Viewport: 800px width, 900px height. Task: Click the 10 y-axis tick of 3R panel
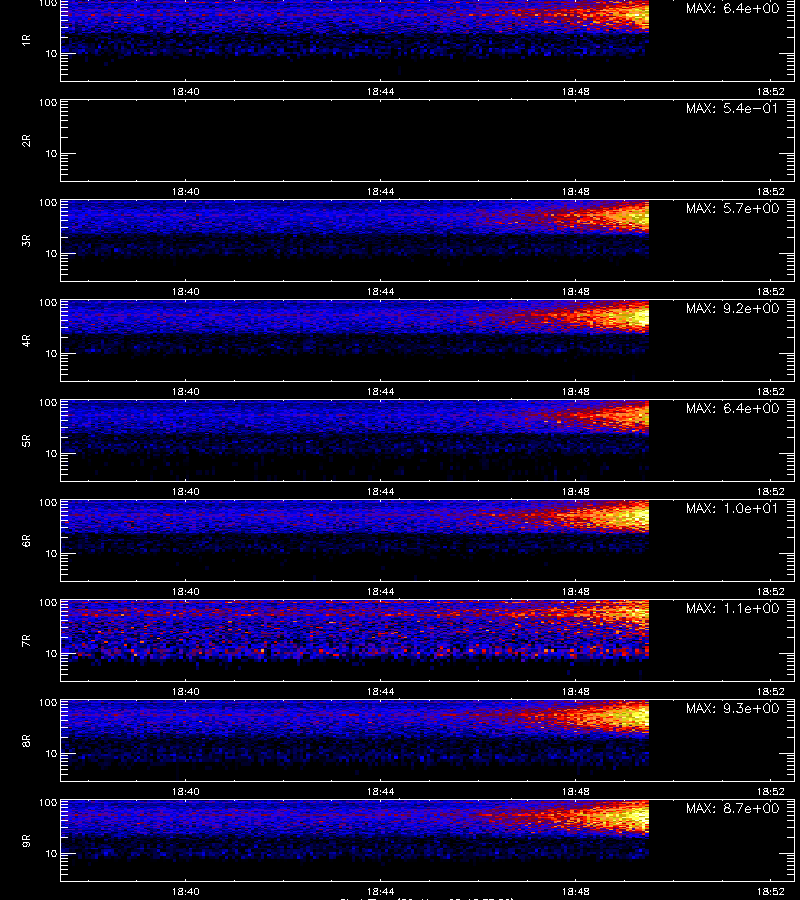(x=51, y=253)
